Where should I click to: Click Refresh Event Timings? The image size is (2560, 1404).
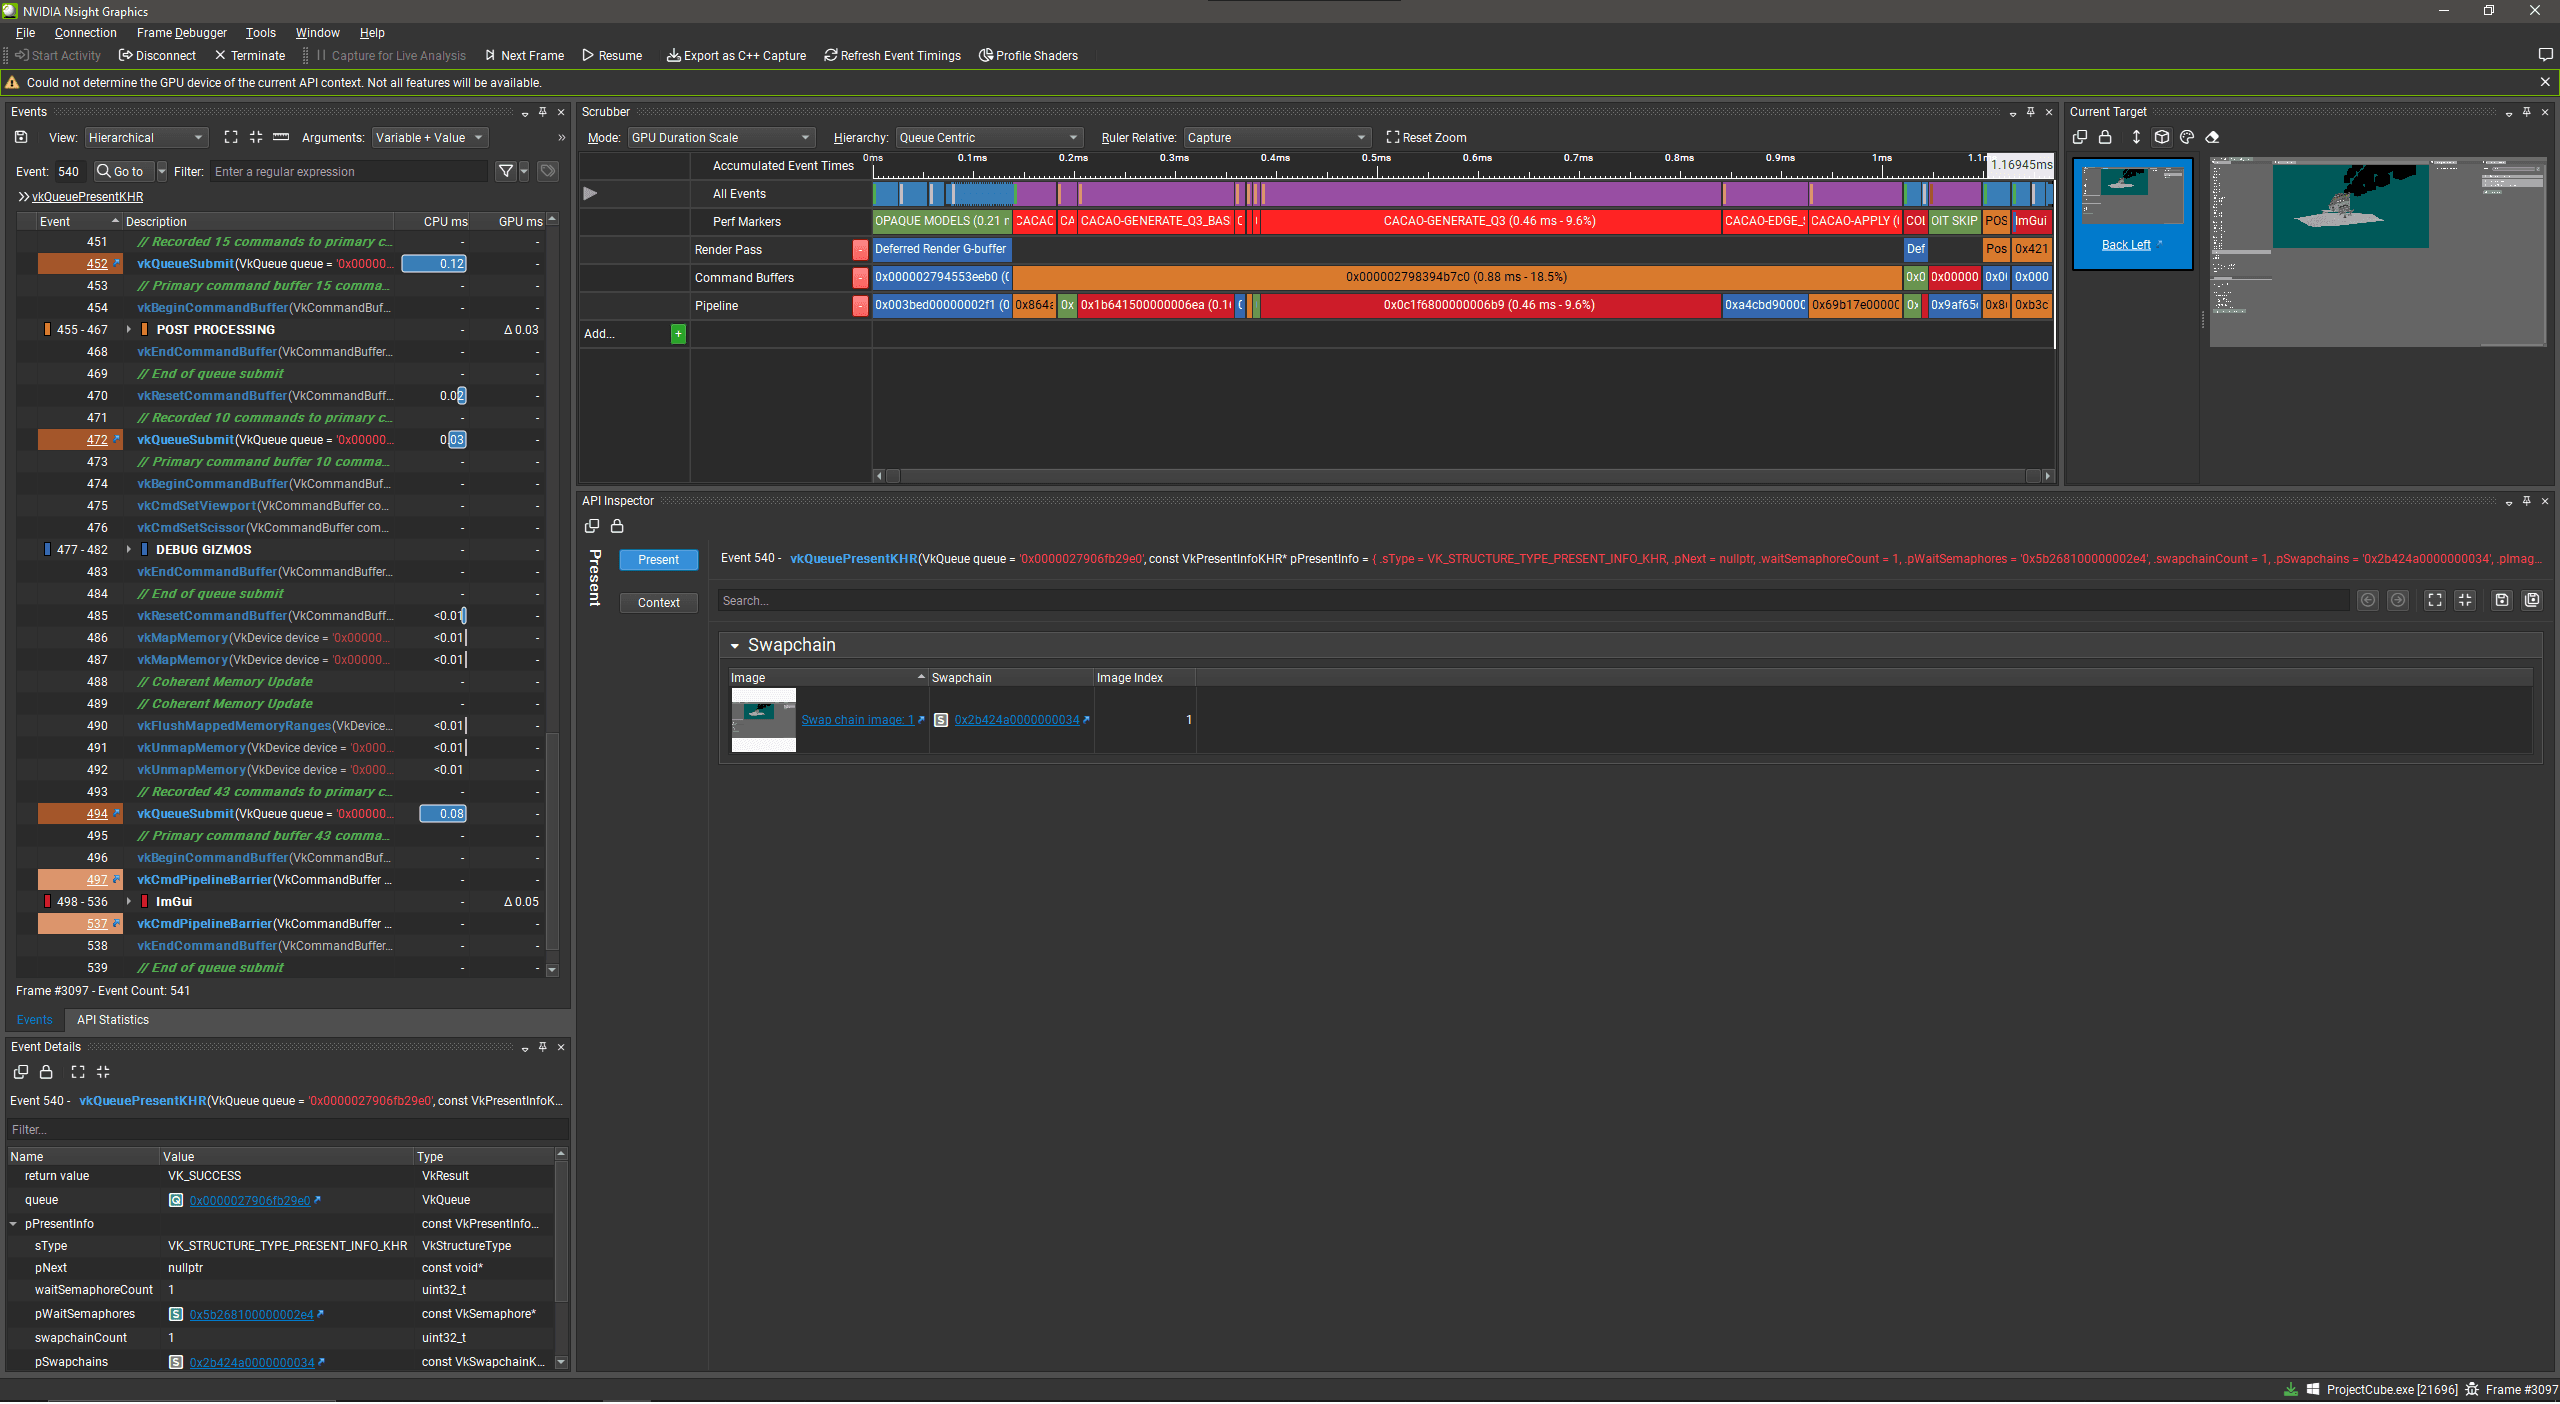pos(892,56)
